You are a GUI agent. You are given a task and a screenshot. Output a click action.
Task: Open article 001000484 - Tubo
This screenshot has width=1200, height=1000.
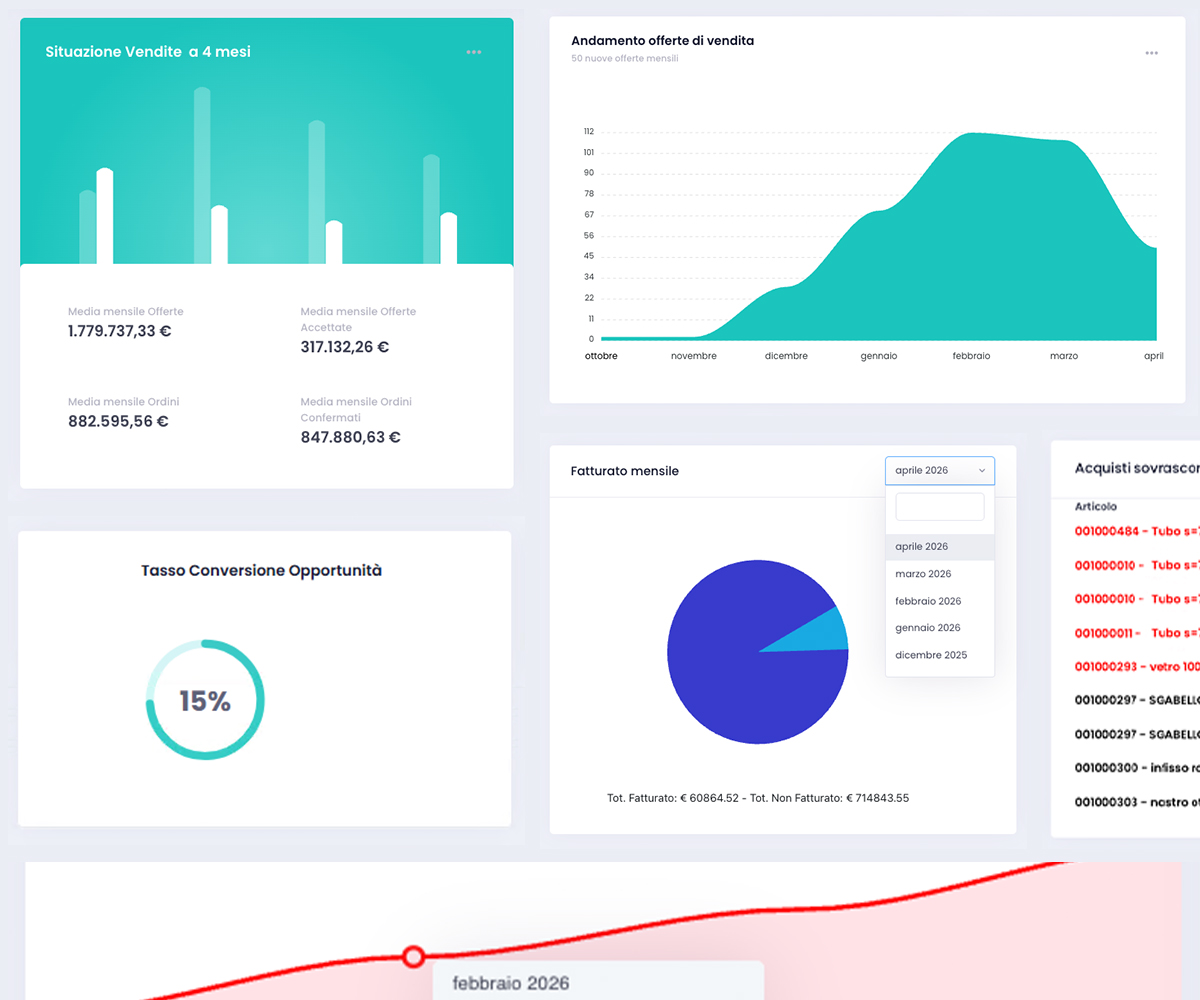point(1137,531)
